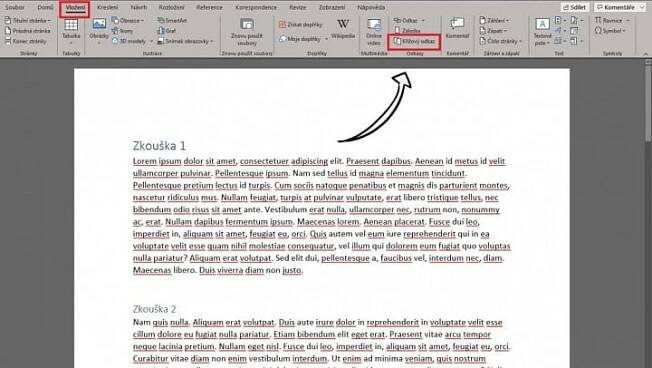Screen dimensions: 652x368
Task: Click the Křížový odkaz cross-reference button
Action: (415, 41)
